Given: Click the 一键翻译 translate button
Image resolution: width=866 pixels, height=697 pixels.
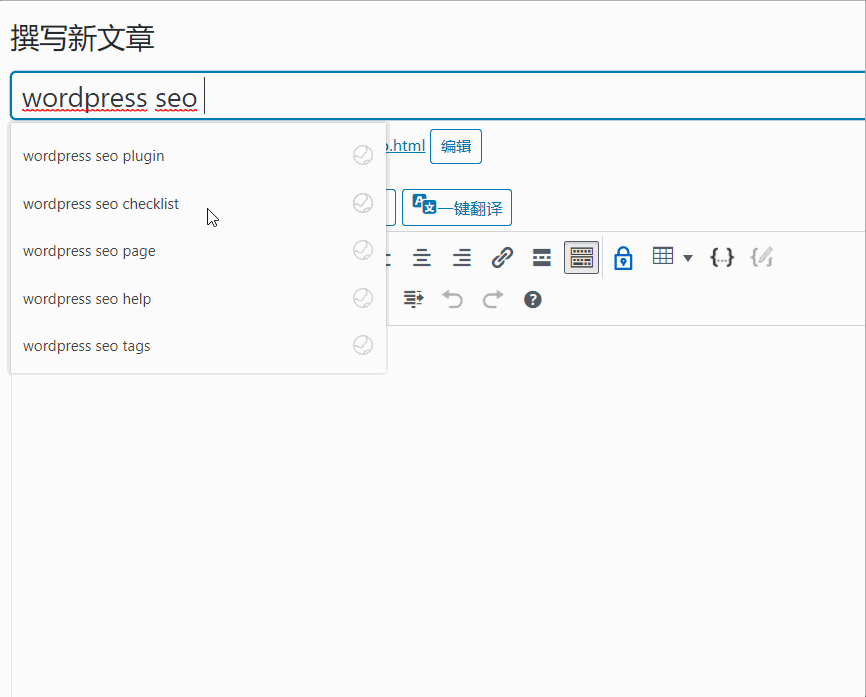Looking at the screenshot, I should [x=457, y=208].
